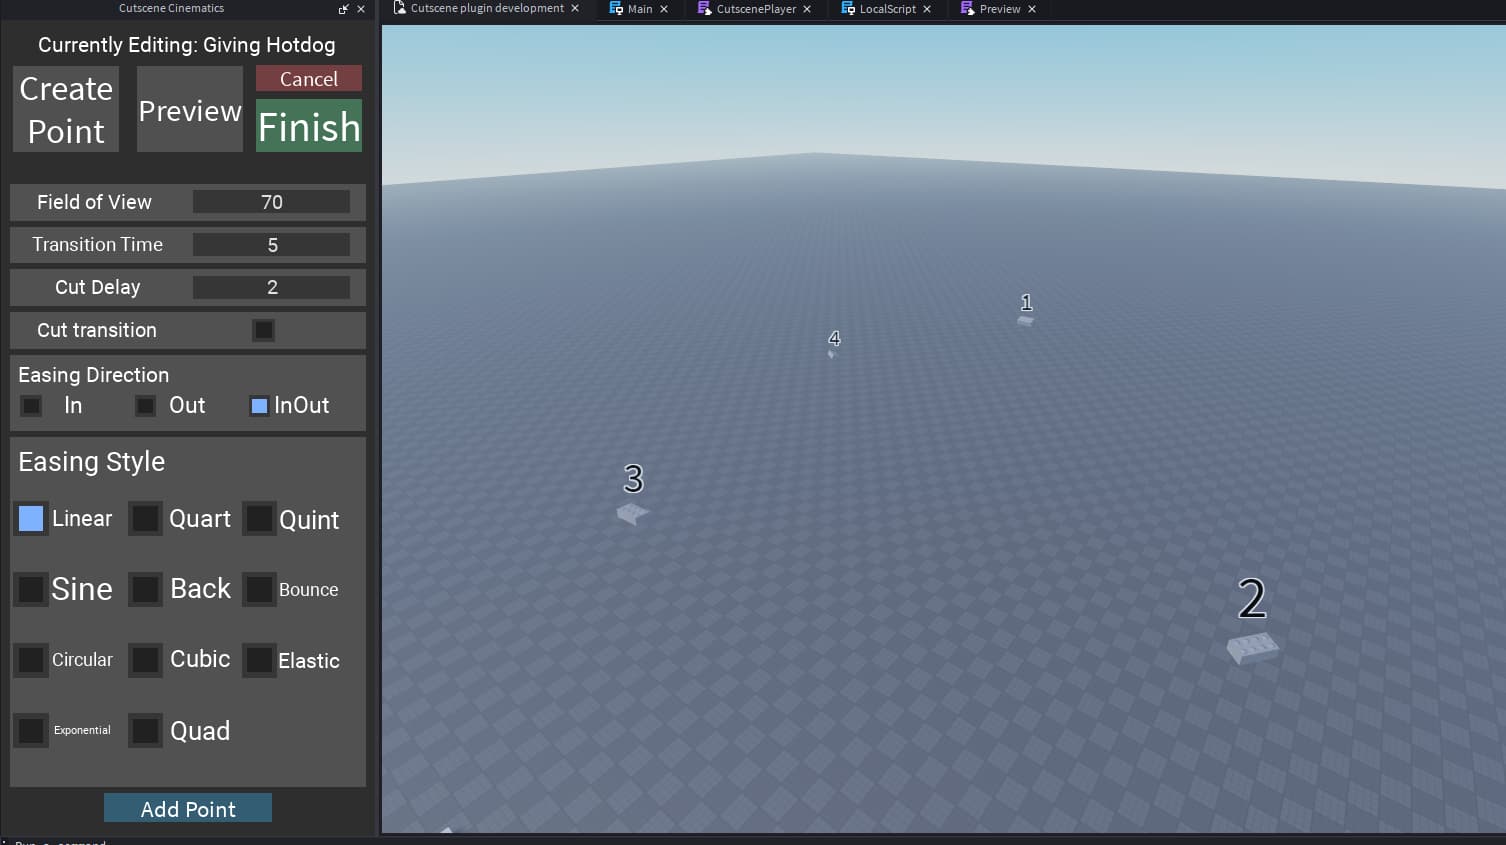This screenshot has height=845, width=1506.
Task: Edit the Field of View value
Action: [271, 202]
